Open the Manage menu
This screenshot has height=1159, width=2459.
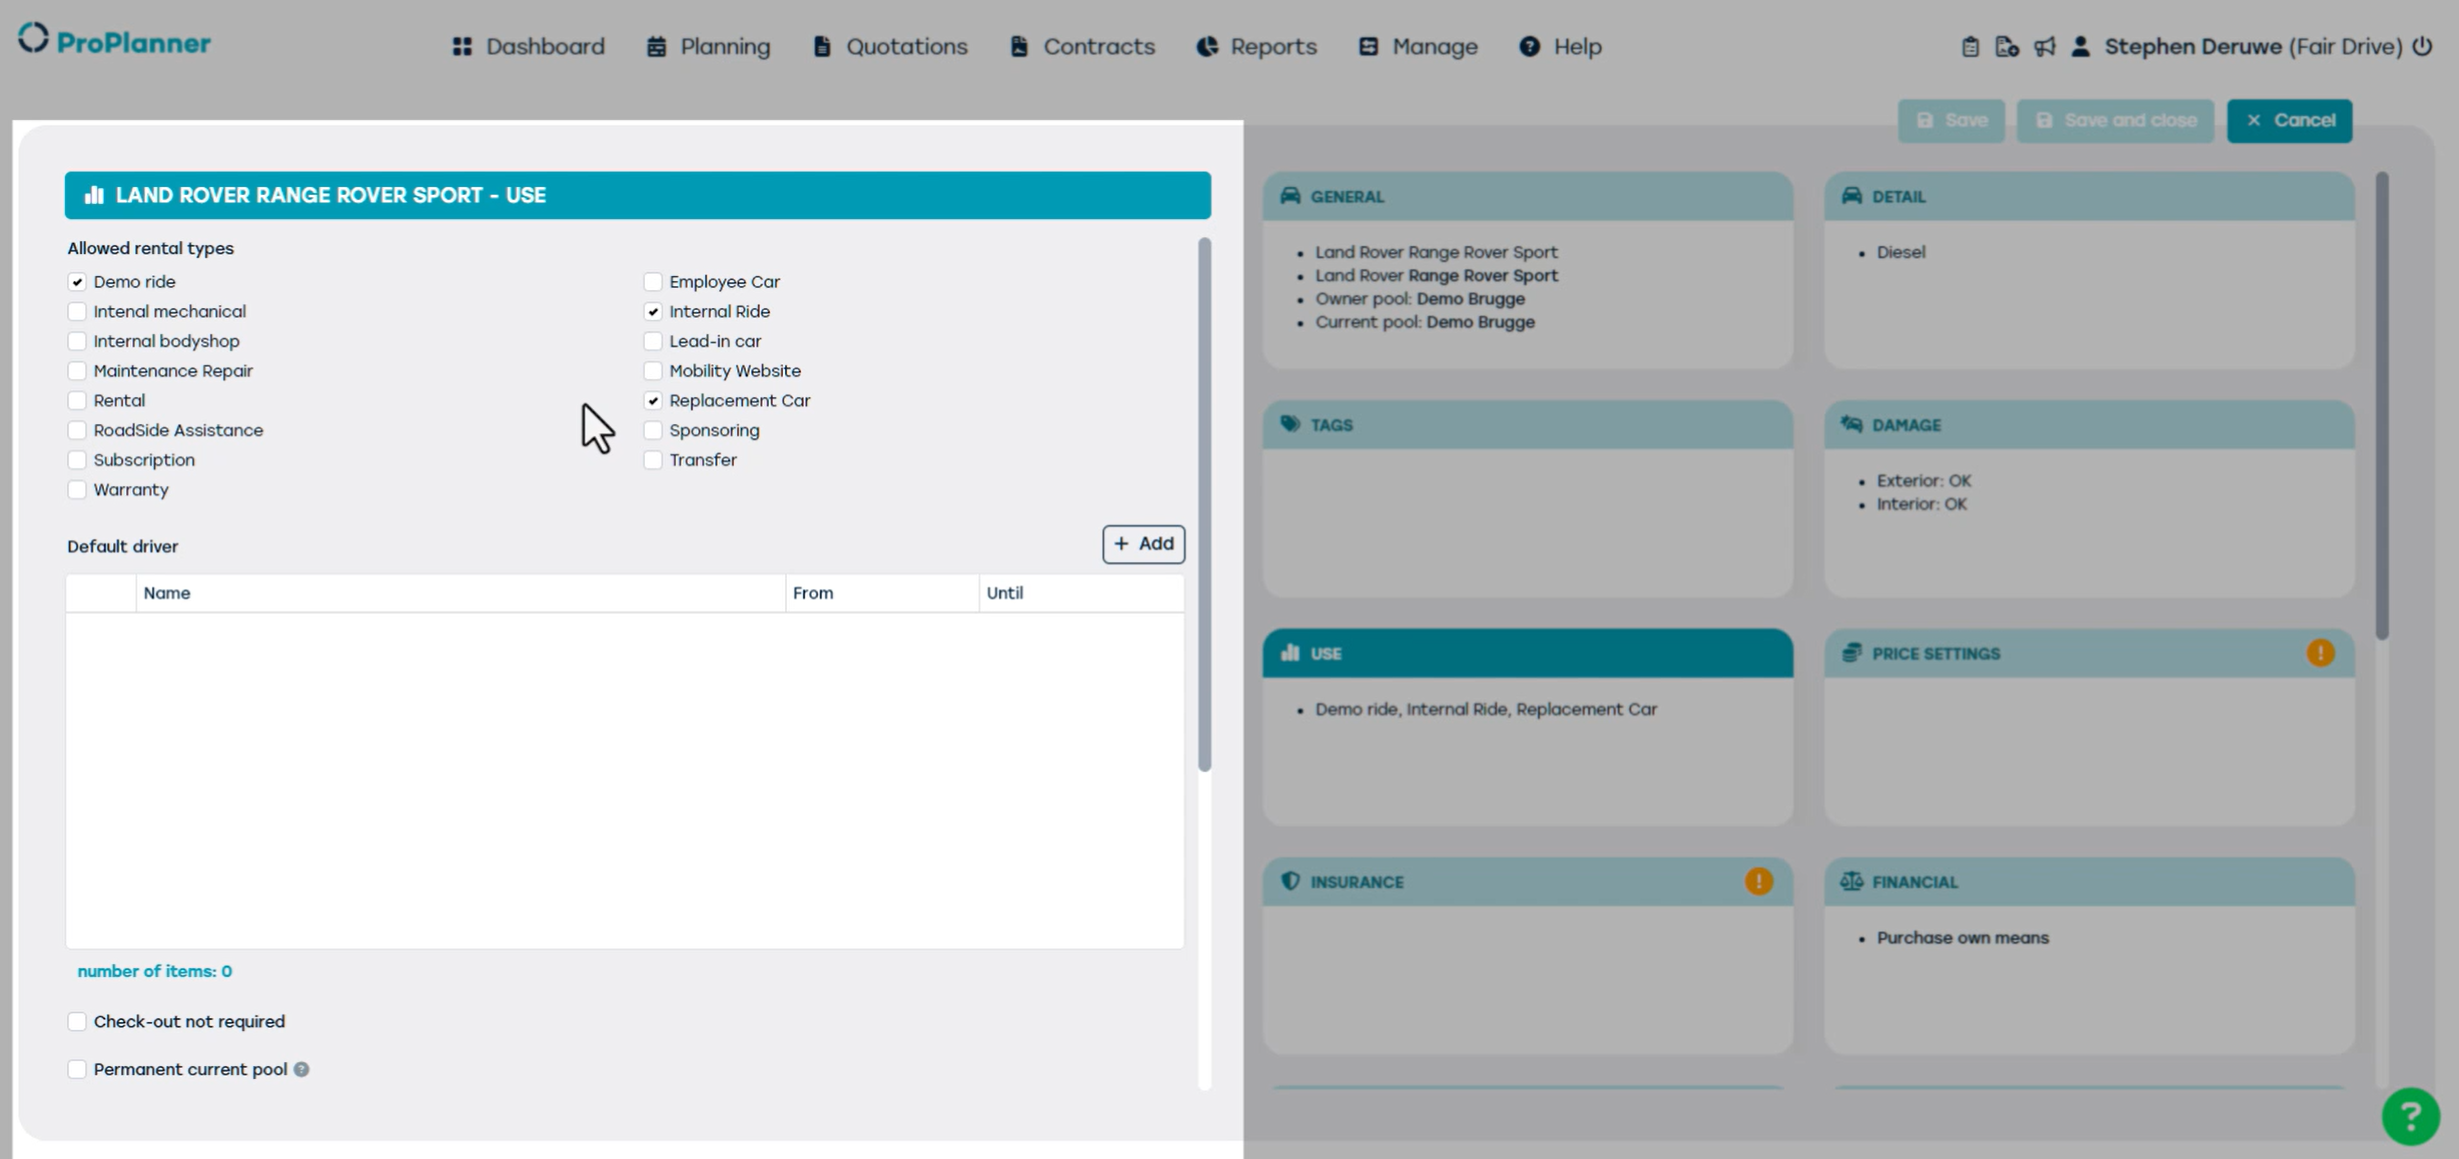pos(1418,47)
